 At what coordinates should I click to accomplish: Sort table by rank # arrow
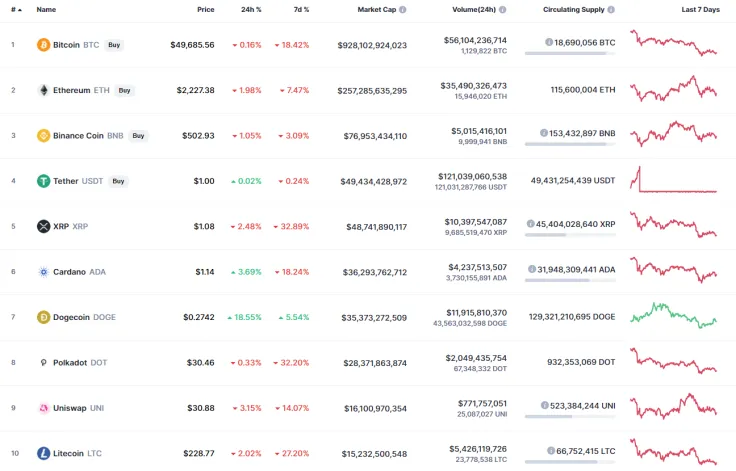pyautogui.click(x=19, y=9)
